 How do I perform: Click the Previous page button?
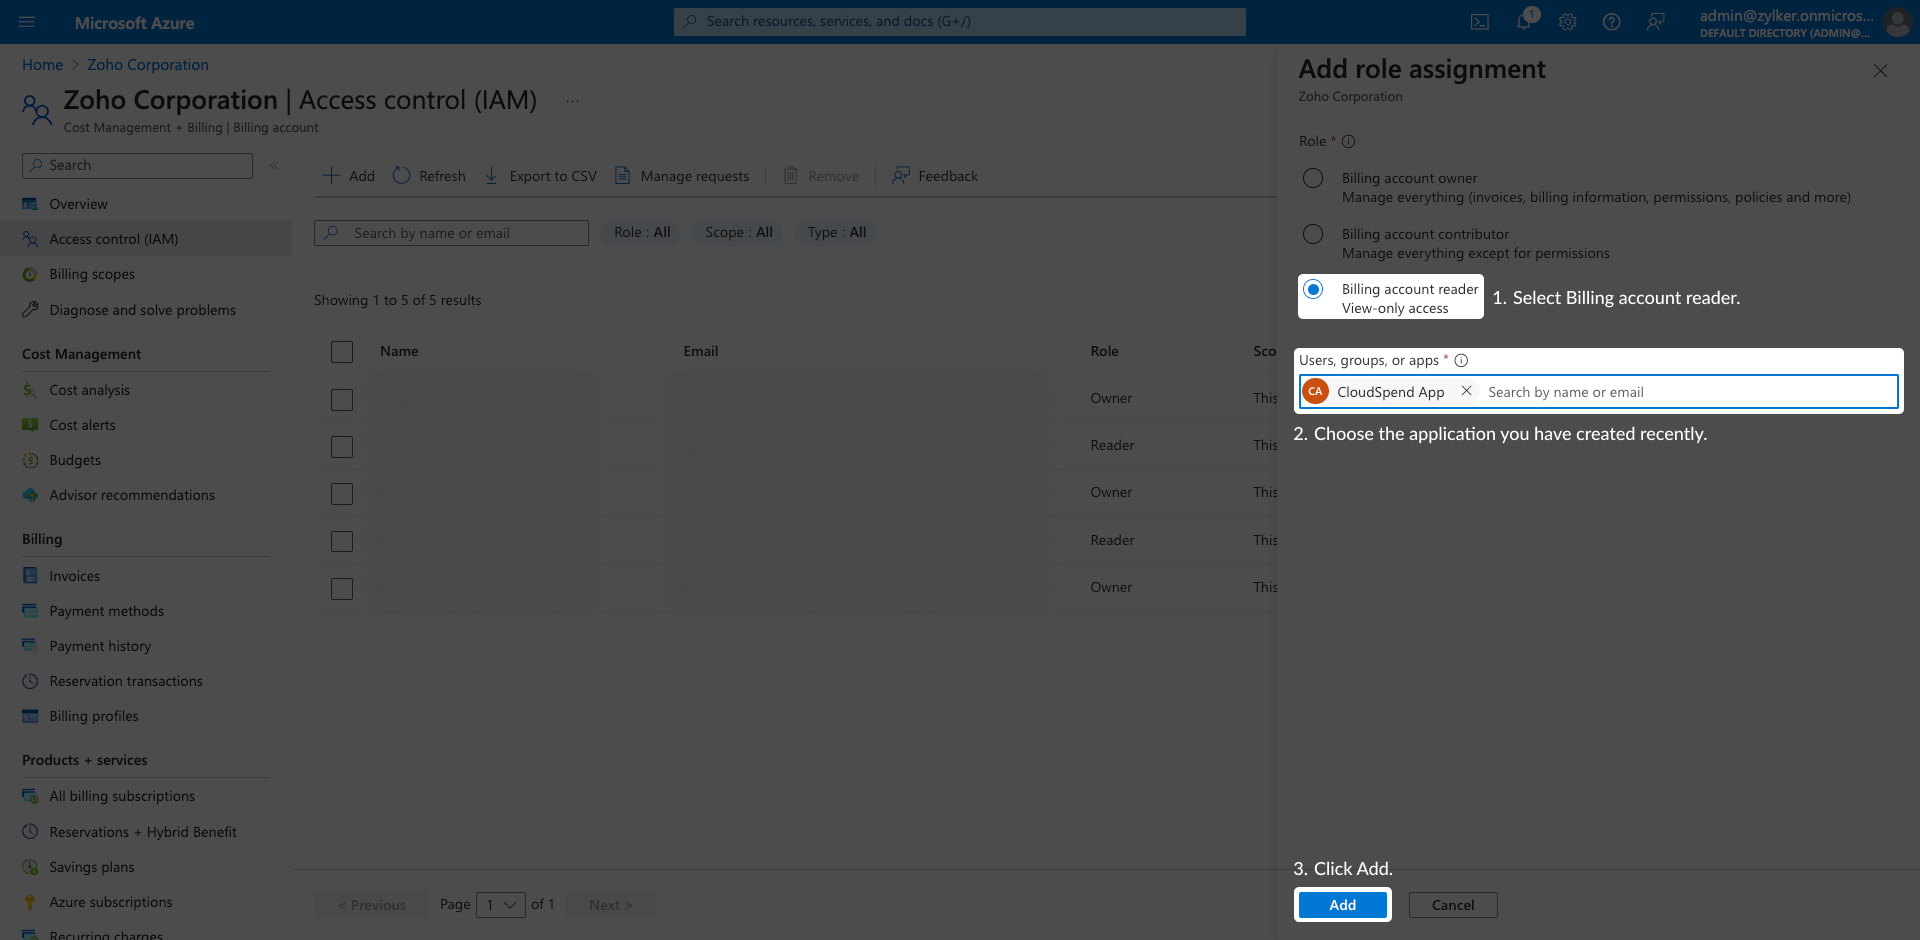tap(371, 905)
